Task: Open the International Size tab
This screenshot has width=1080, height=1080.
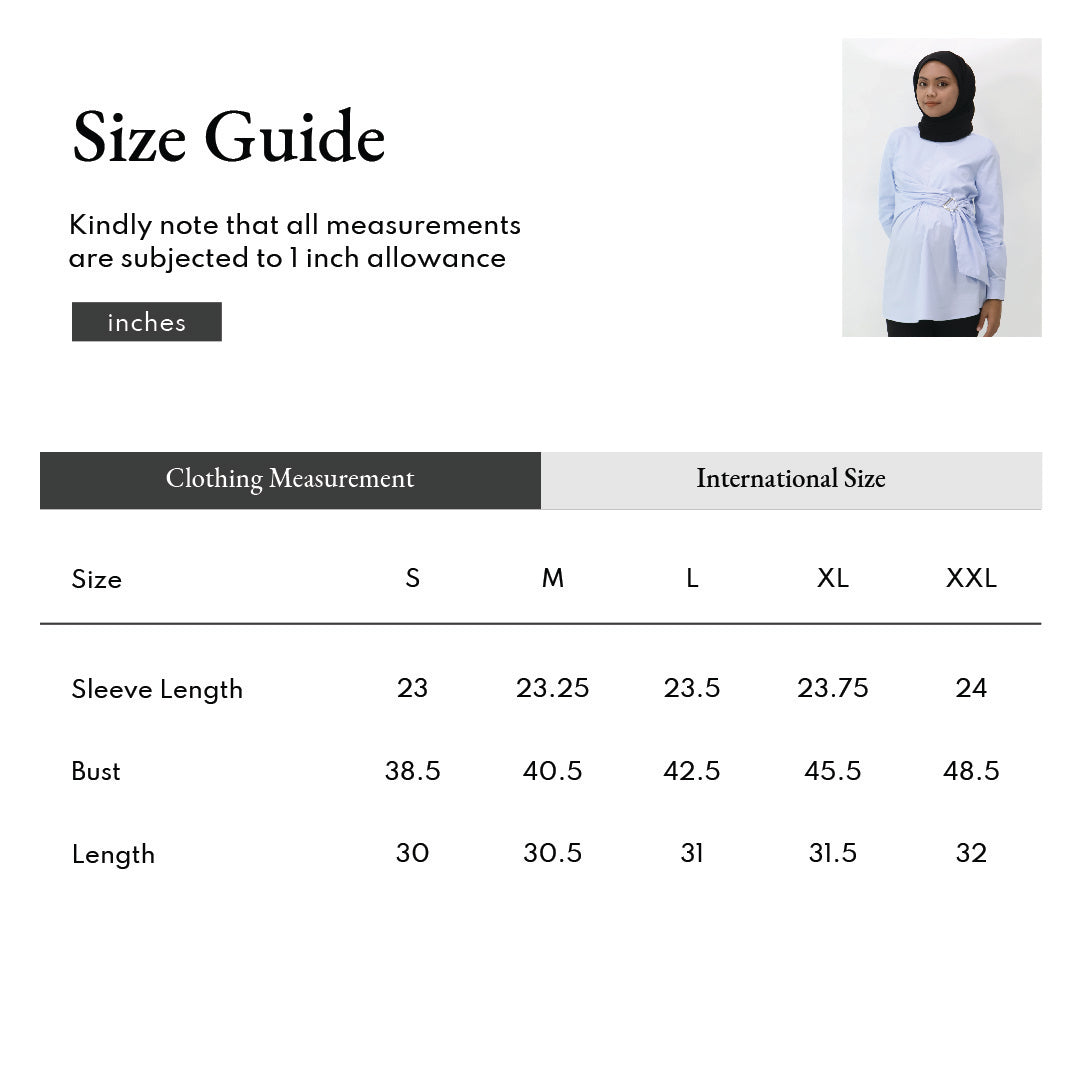Action: pos(791,480)
